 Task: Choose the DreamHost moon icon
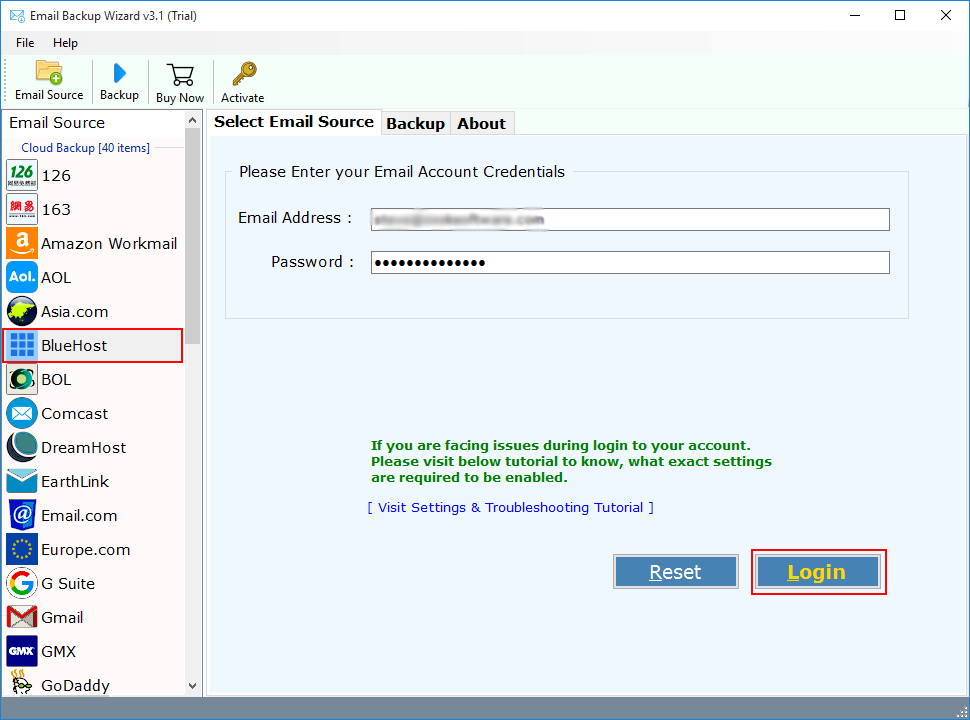[x=22, y=447]
